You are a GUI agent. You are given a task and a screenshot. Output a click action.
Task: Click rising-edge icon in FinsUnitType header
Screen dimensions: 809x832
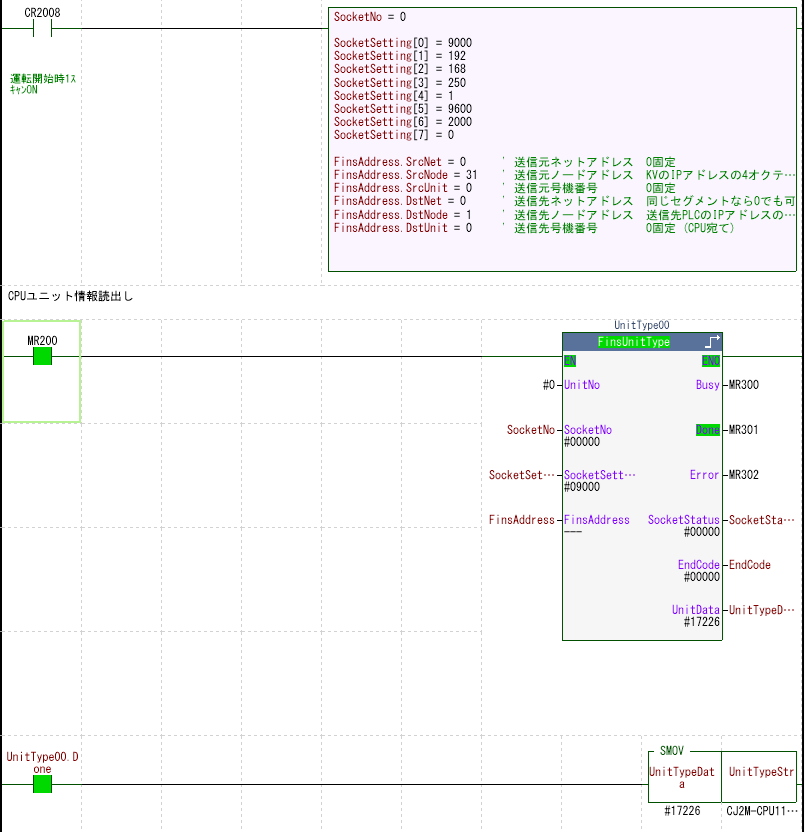coord(711,342)
